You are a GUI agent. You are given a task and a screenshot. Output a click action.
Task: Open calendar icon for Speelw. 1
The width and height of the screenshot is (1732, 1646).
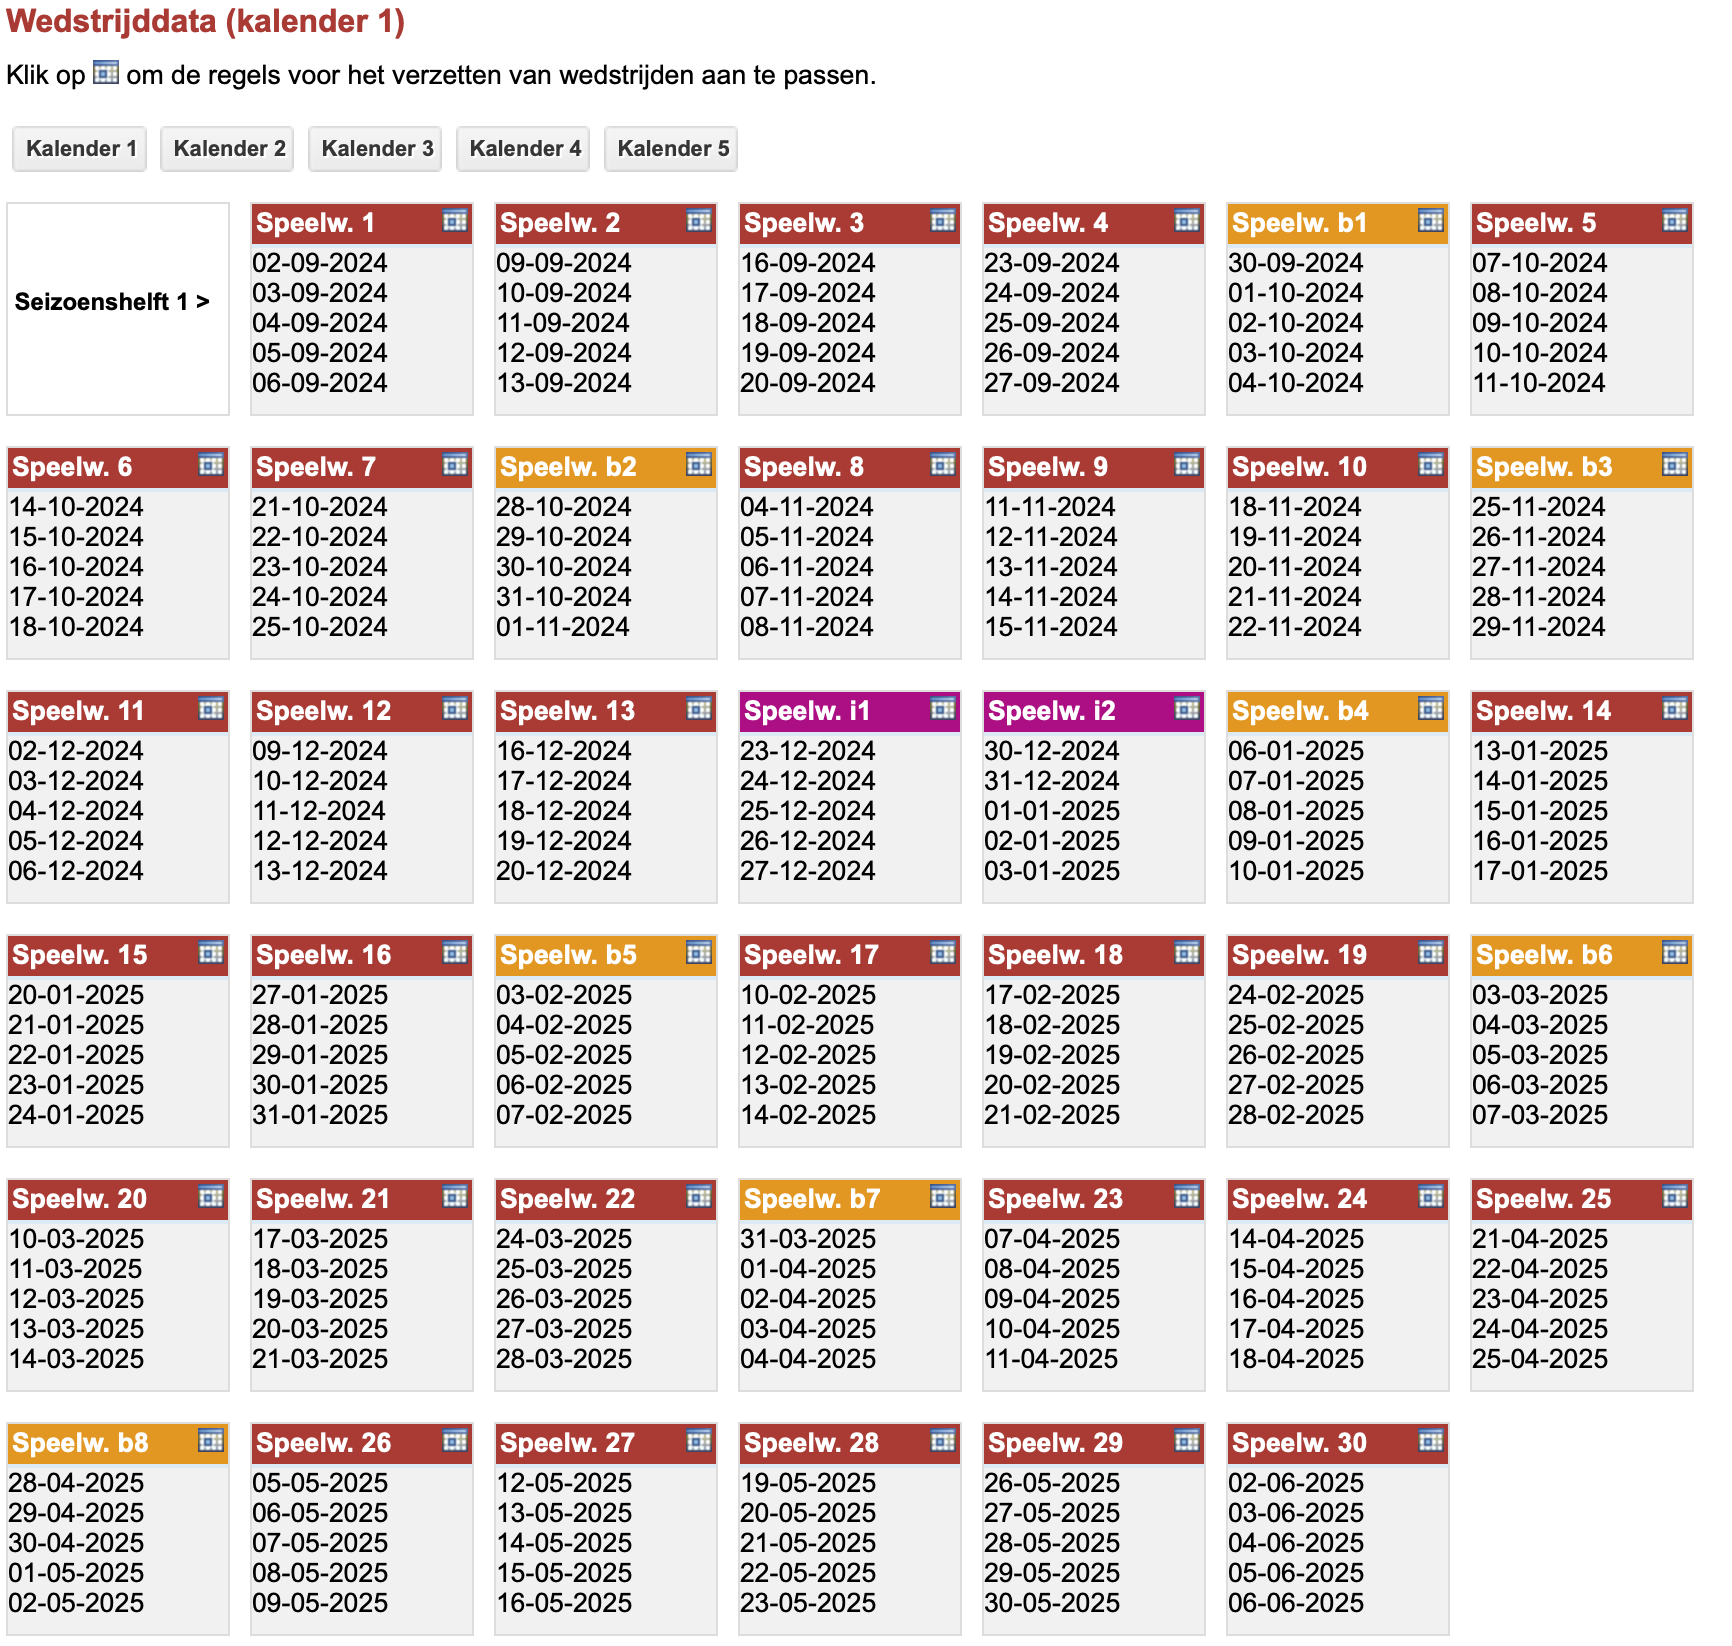[x=455, y=221]
